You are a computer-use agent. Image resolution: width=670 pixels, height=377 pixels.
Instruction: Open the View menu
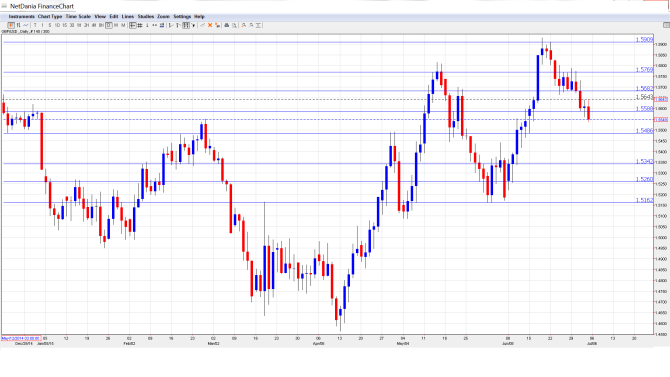click(x=100, y=17)
